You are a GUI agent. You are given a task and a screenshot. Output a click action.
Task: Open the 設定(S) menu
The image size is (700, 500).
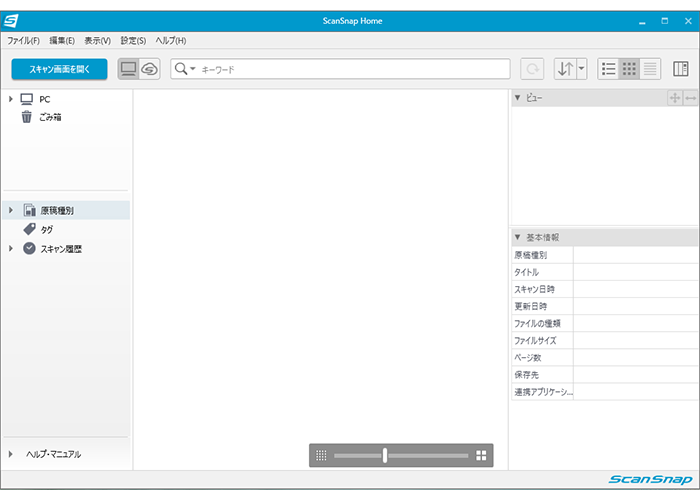pos(133,40)
